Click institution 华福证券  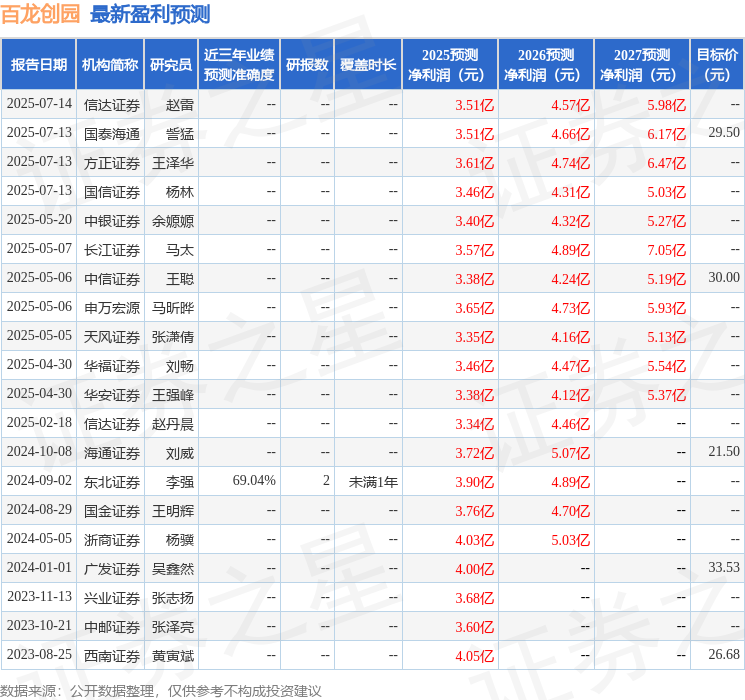pos(112,366)
